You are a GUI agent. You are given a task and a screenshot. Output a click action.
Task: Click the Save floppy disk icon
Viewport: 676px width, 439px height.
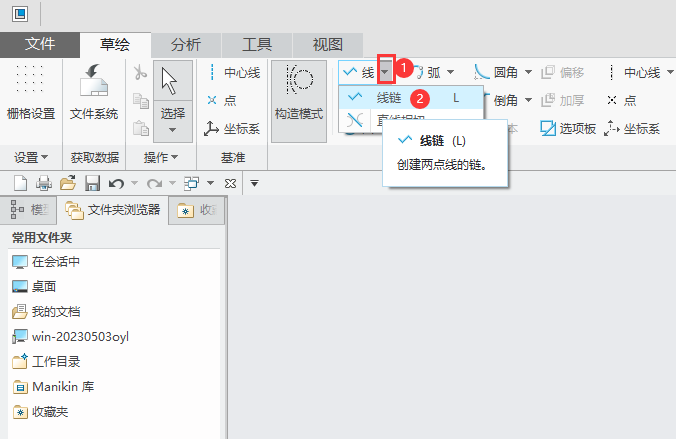coord(92,183)
